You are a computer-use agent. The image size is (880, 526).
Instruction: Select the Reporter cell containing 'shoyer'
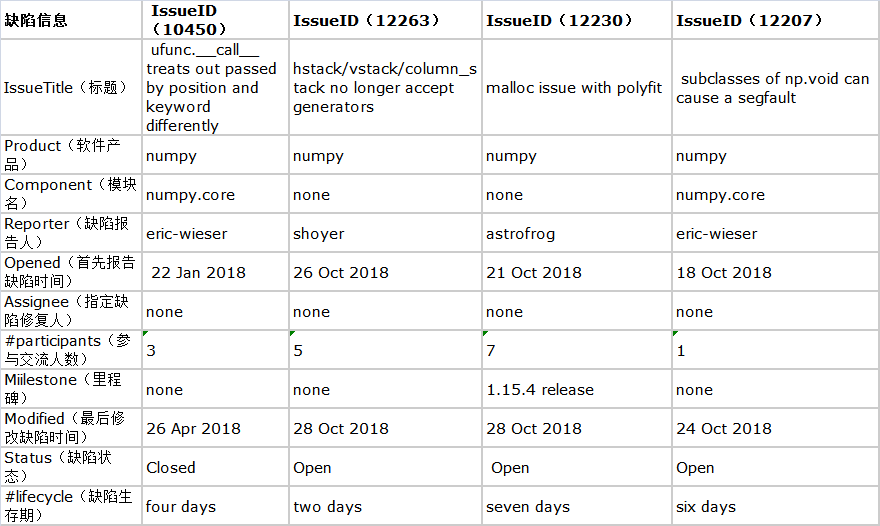(x=319, y=234)
